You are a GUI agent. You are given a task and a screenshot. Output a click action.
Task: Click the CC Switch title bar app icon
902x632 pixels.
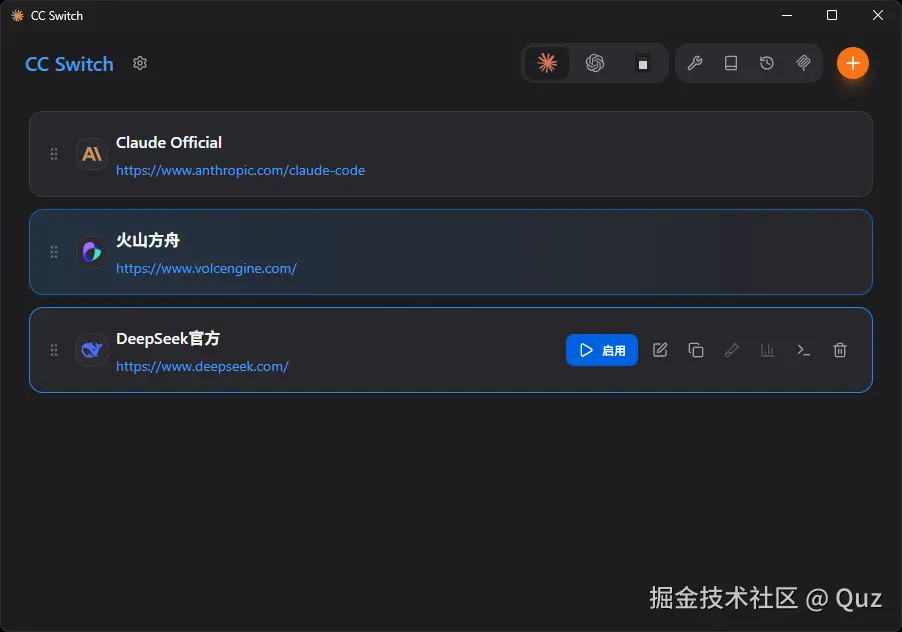coord(17,16)
